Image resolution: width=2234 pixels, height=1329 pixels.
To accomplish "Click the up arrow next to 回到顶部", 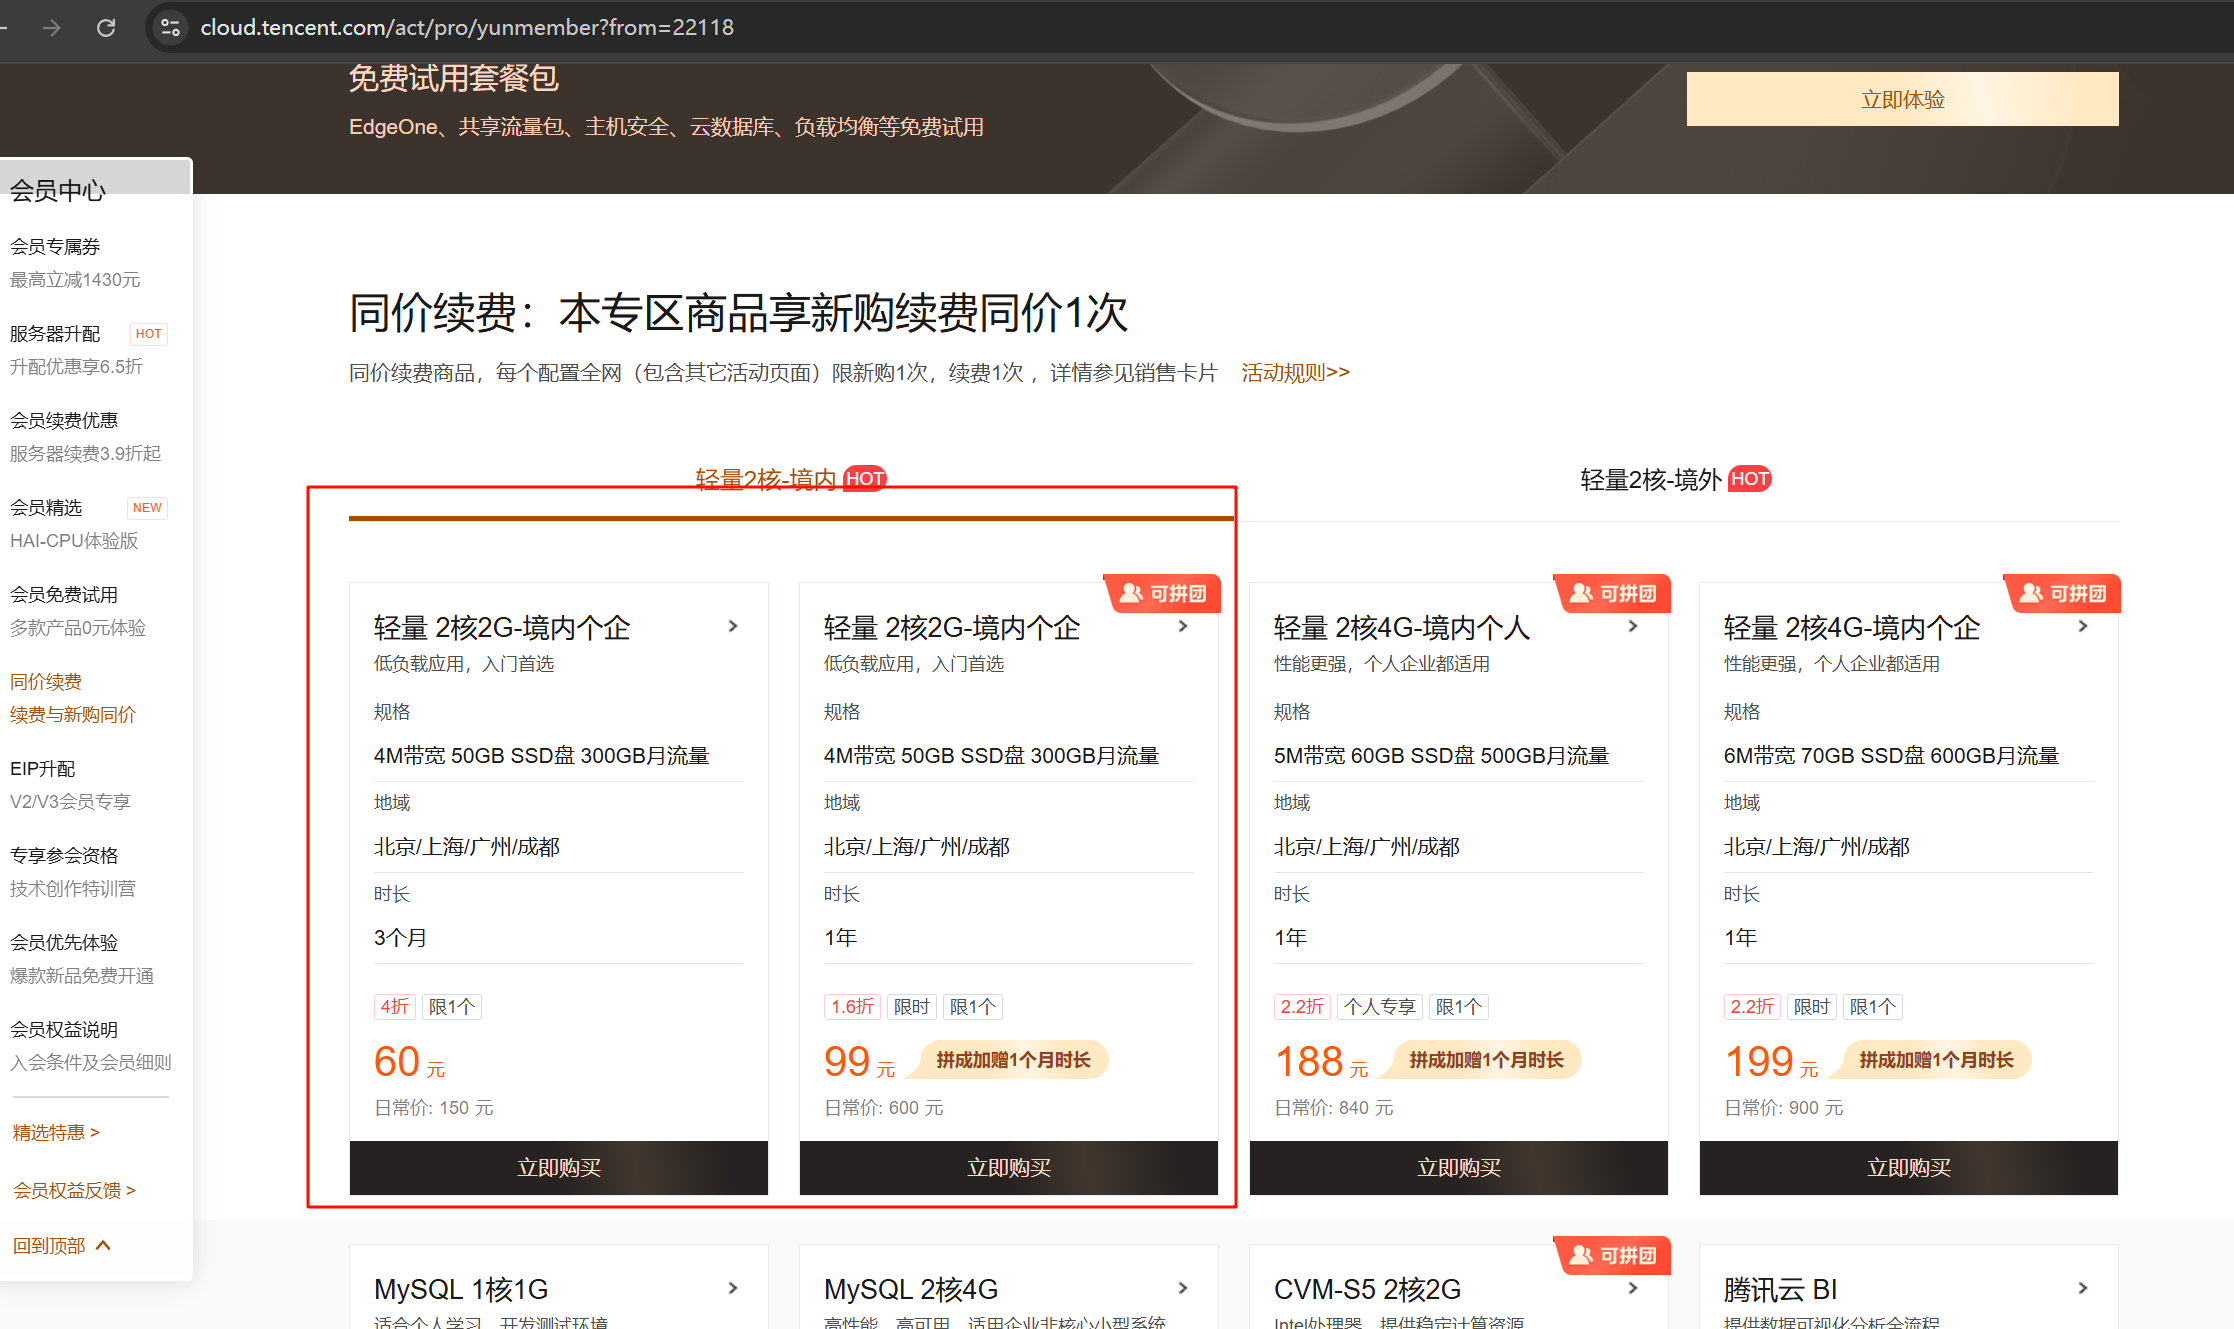I will coord(103,1245).
